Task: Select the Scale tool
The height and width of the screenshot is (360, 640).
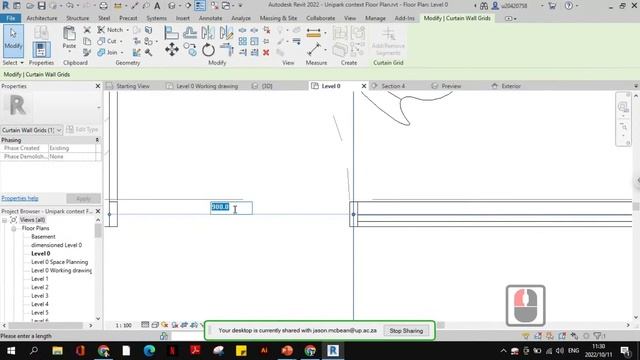Action: tap(254, 41)
